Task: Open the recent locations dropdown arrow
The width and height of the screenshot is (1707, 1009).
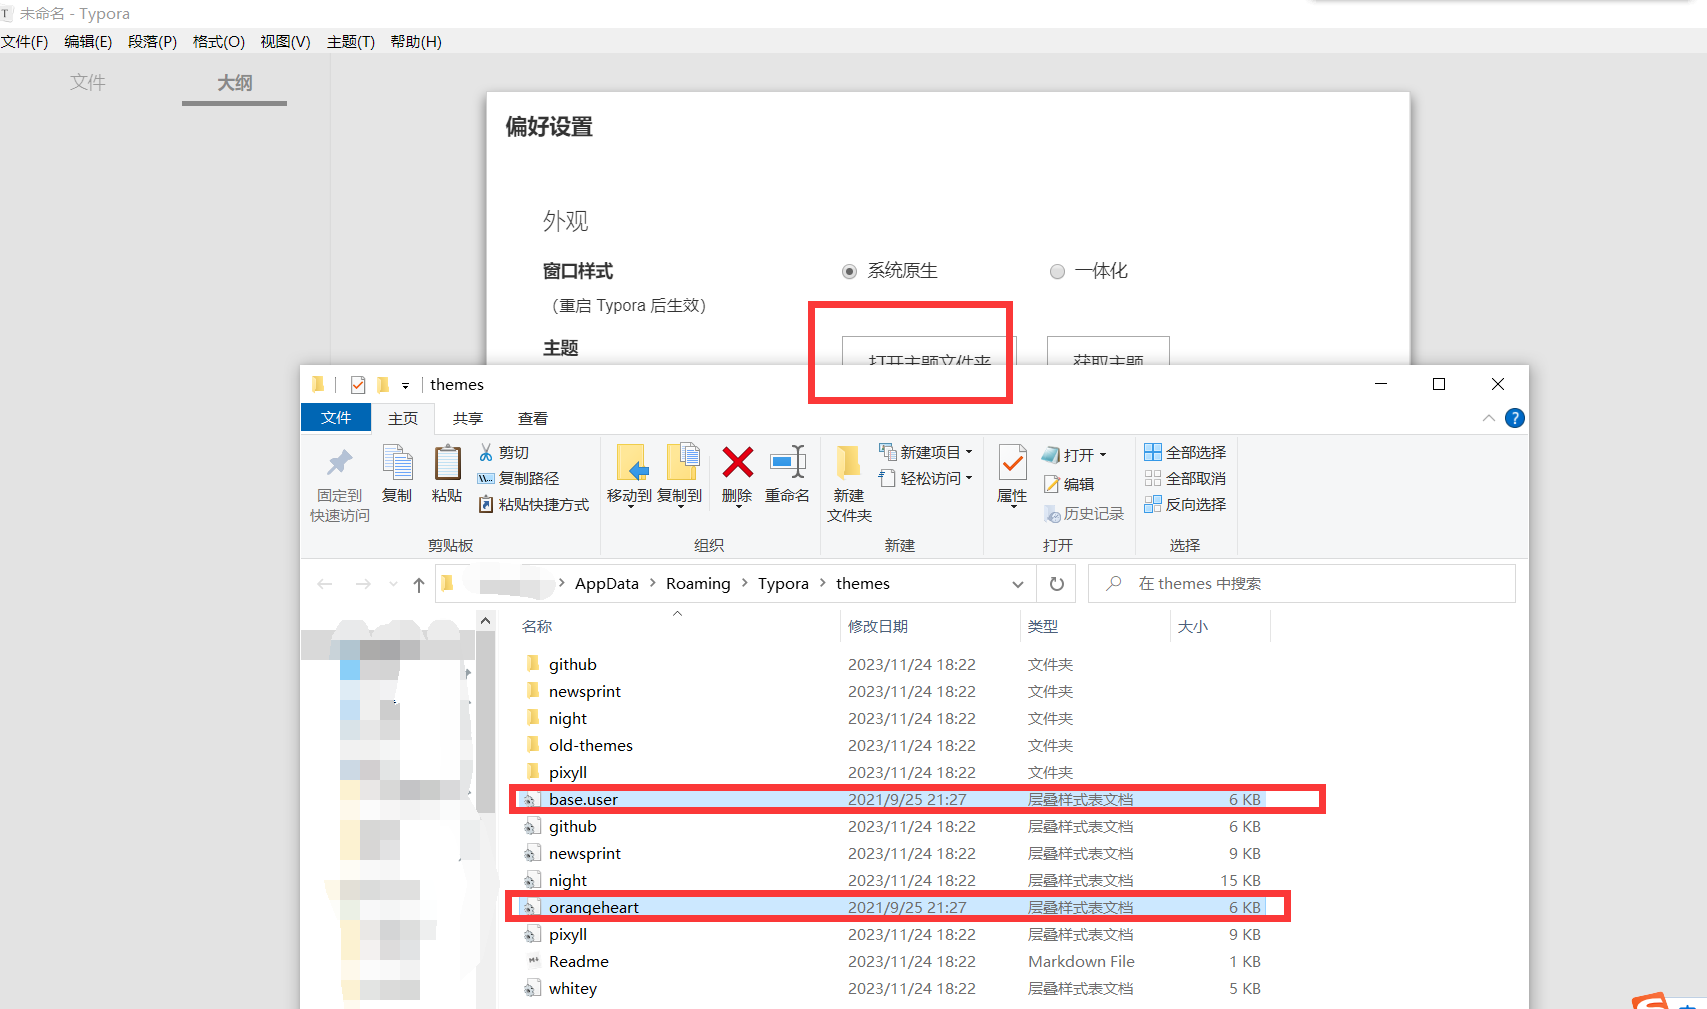Action: coord(393,584)
